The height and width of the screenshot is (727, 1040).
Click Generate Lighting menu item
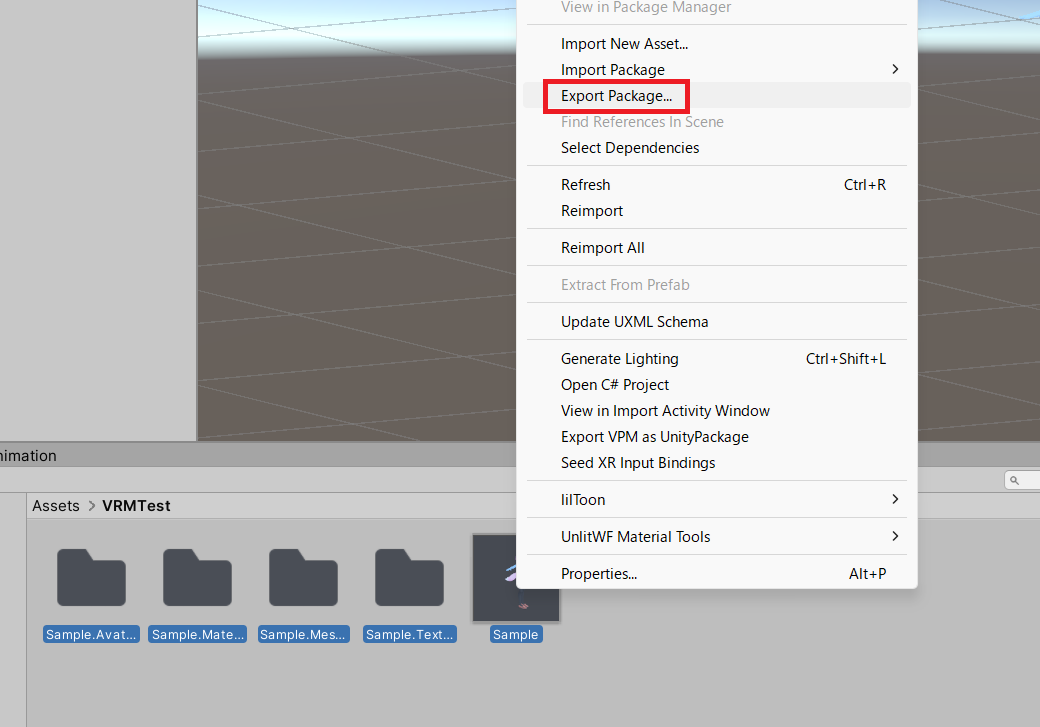tap(619, 359)
